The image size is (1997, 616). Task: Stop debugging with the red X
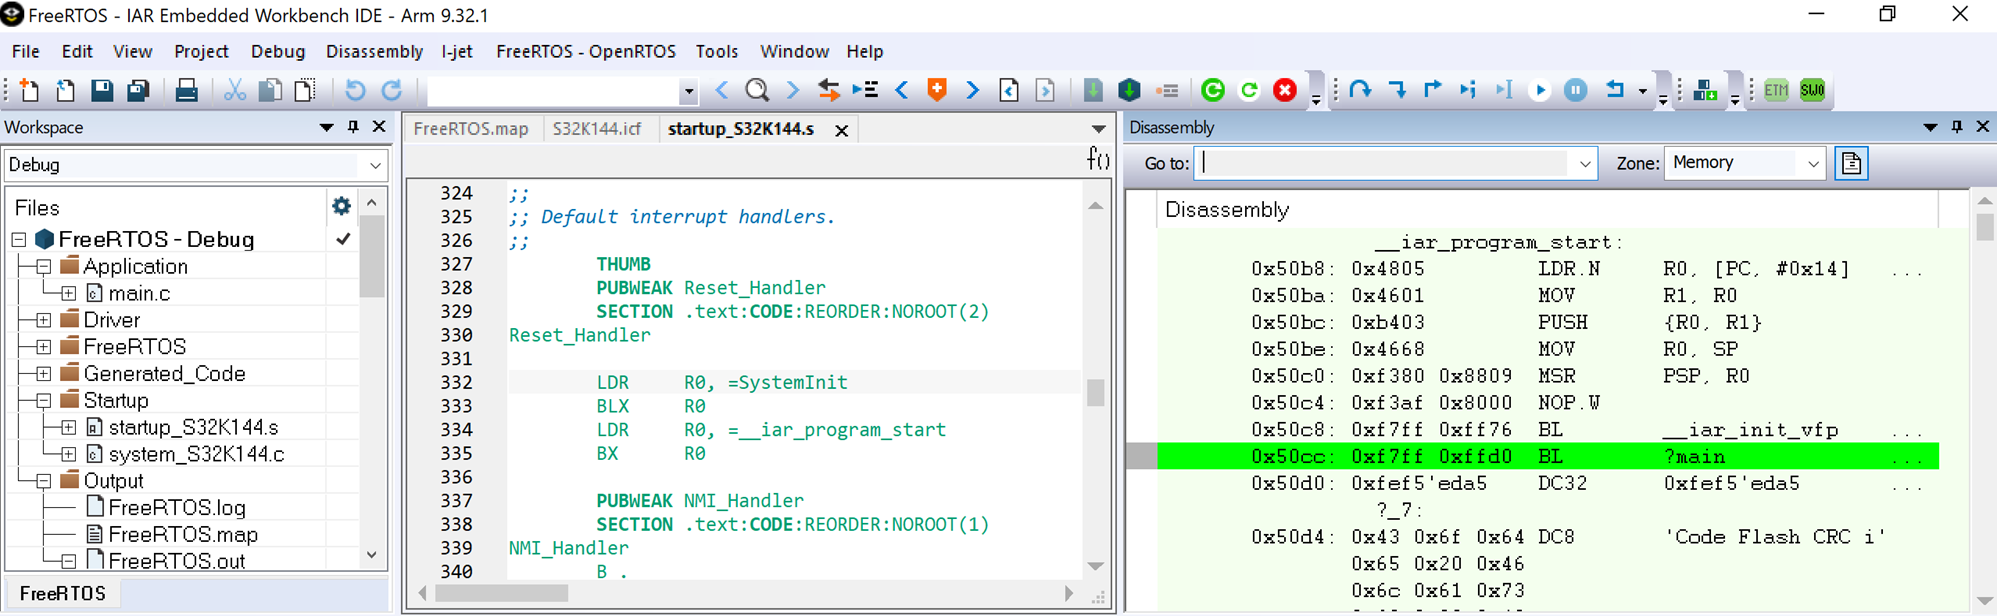[1285, 90]
